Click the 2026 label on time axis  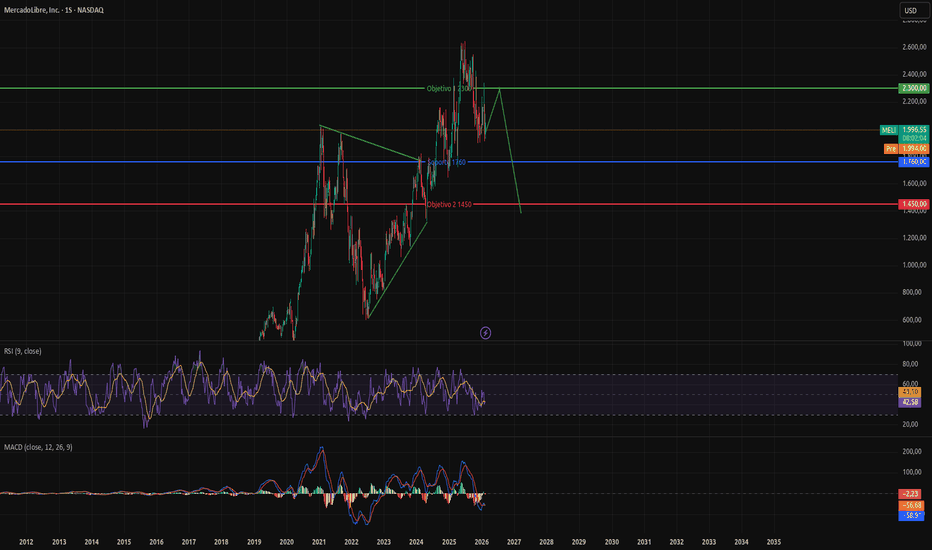click(481, 542)
